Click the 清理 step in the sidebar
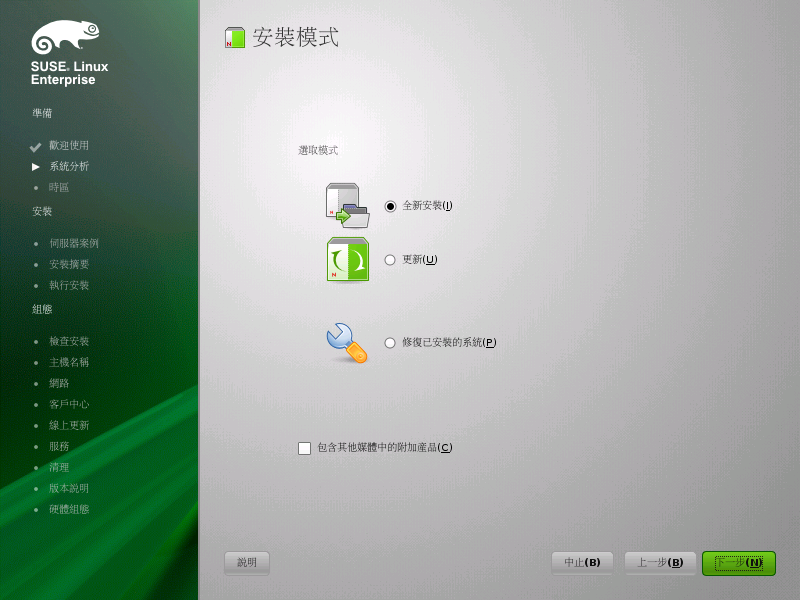Screen dimensions: 800x600 click(x=59, y=467)
